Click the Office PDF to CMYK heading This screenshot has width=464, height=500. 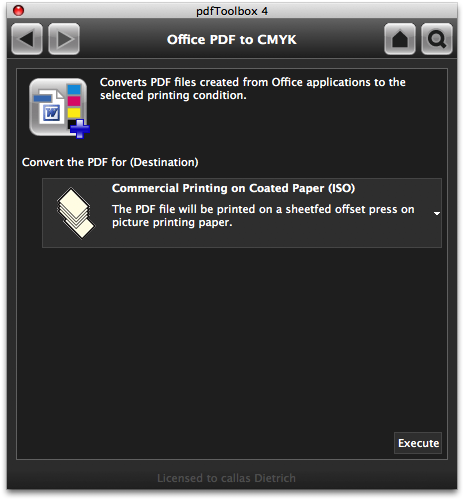[x=232, y=40]
